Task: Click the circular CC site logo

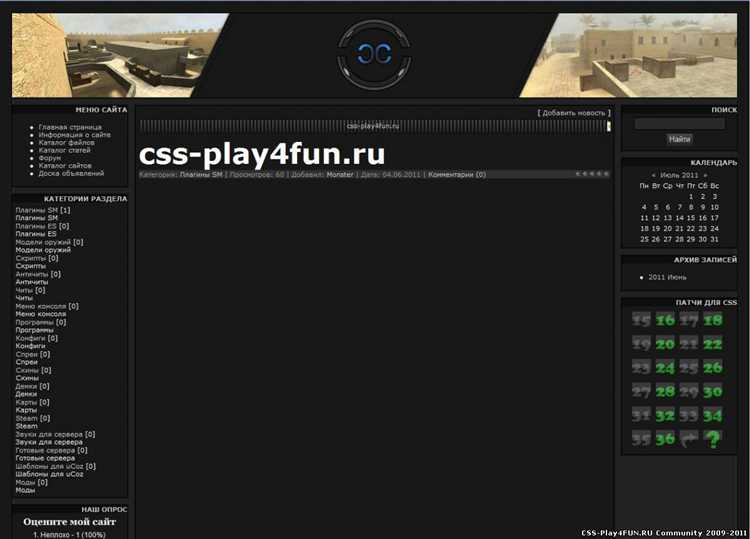Action: click(375, 54)
